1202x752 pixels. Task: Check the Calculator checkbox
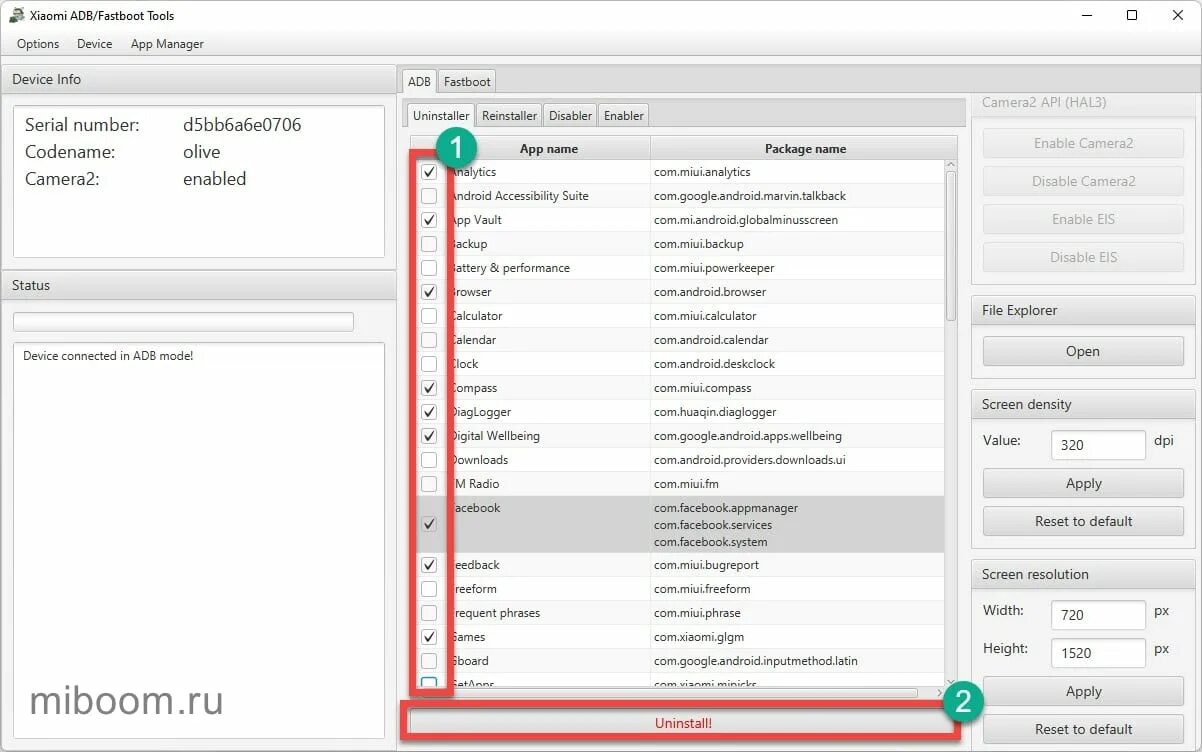coord(429,316)
